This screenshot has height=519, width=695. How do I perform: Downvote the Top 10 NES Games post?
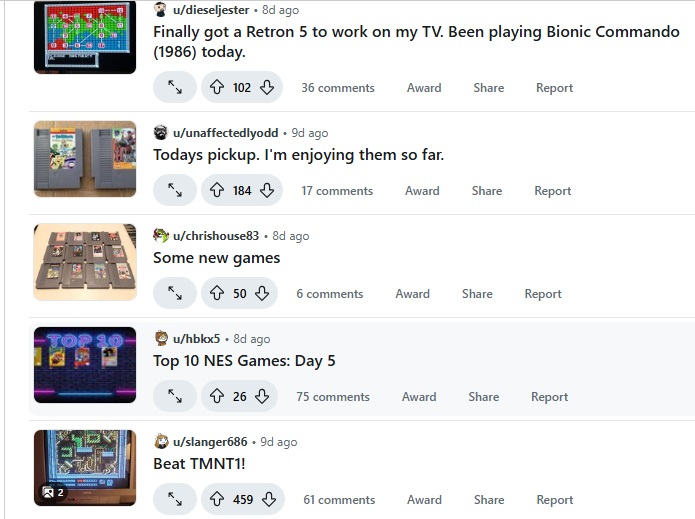pyautogui.click(x=262, y=396)
